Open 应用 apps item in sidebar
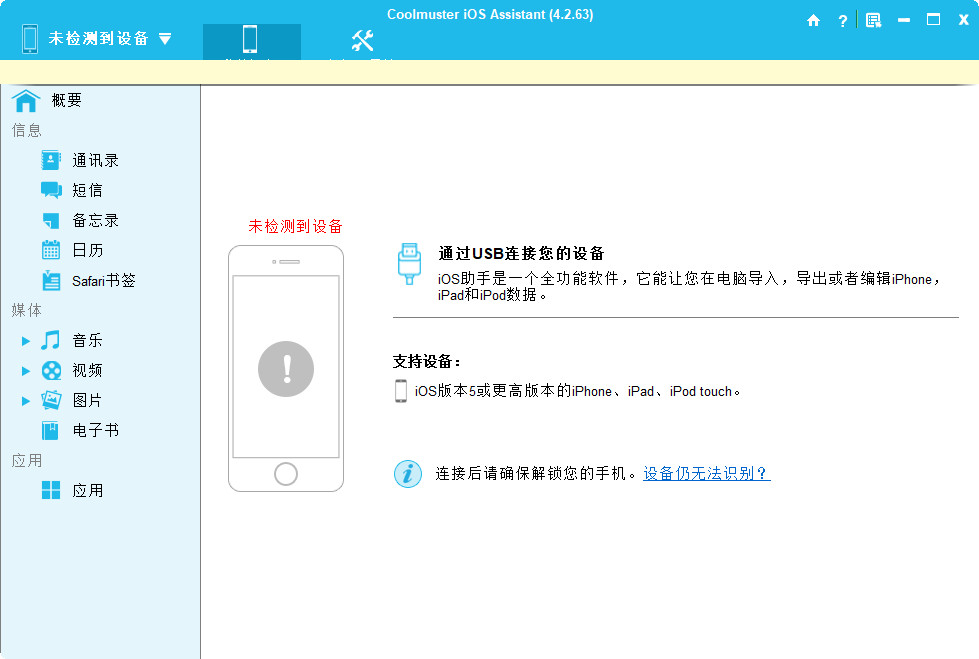Screen dimensions: 979x659 (x=87, y=490)
